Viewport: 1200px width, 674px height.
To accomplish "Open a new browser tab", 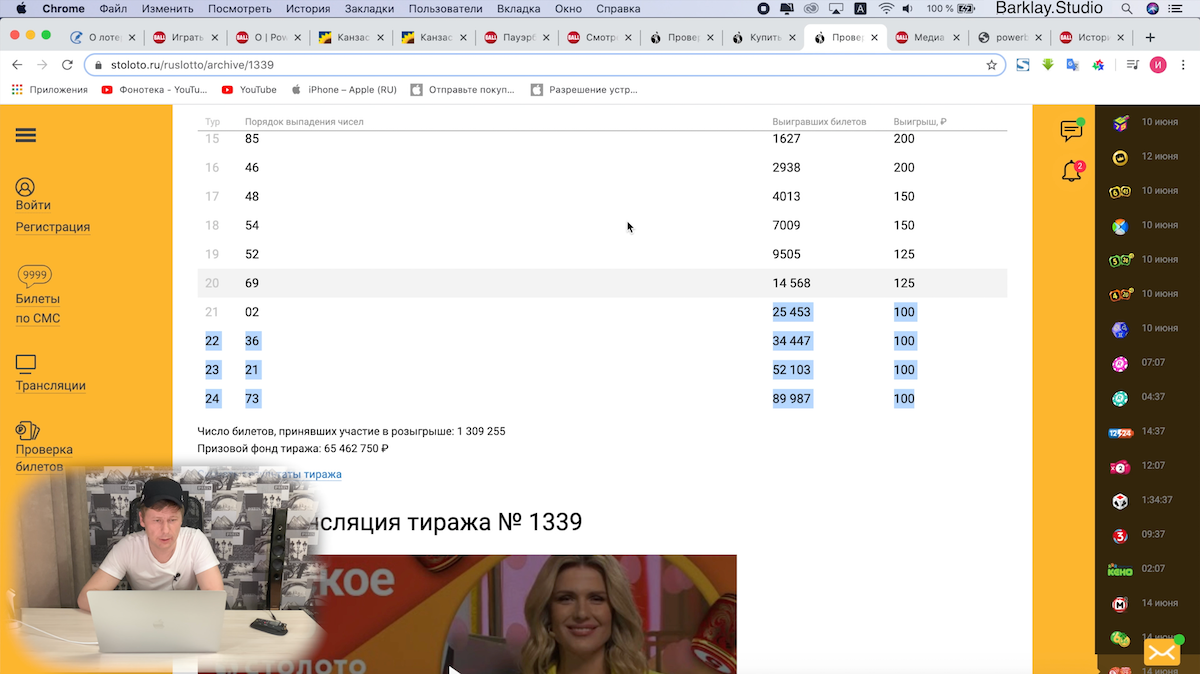I will pos(1150,38).
